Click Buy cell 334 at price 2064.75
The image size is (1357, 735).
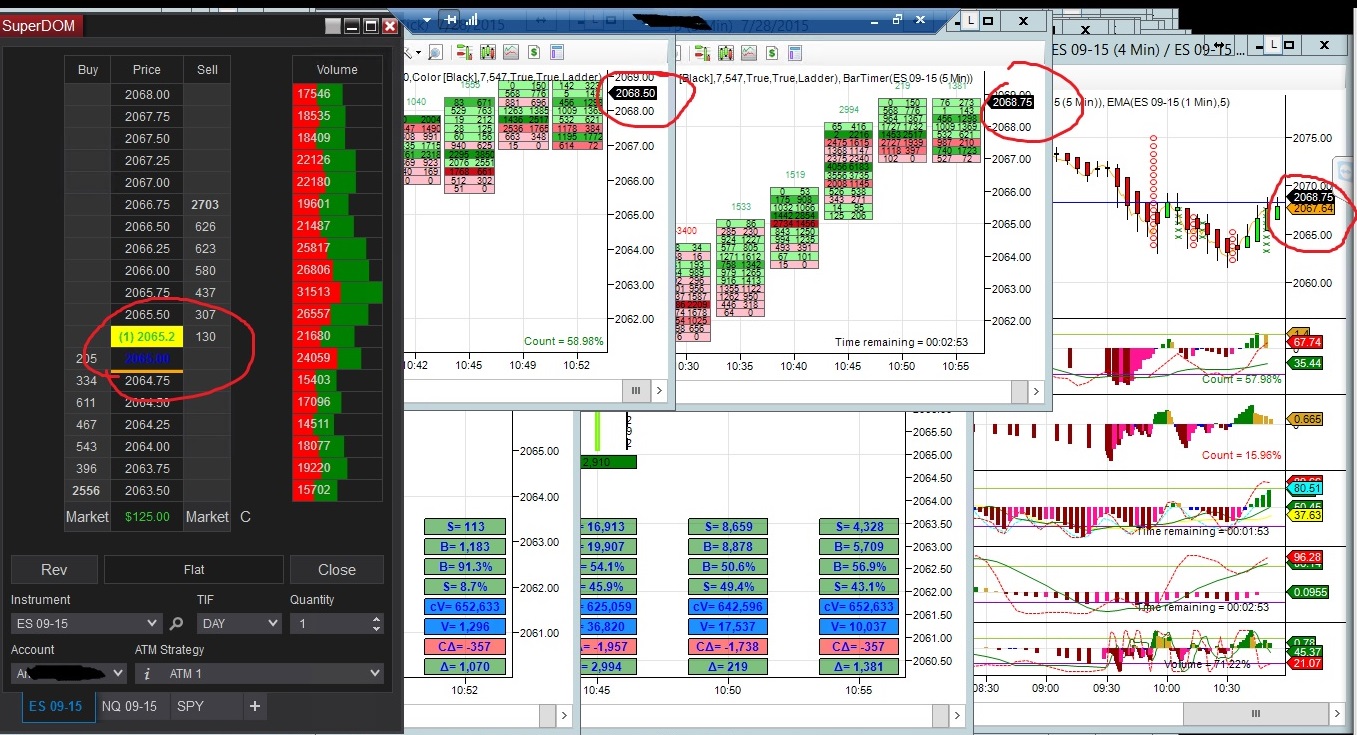pyautogui.click(x=87, y=381)
